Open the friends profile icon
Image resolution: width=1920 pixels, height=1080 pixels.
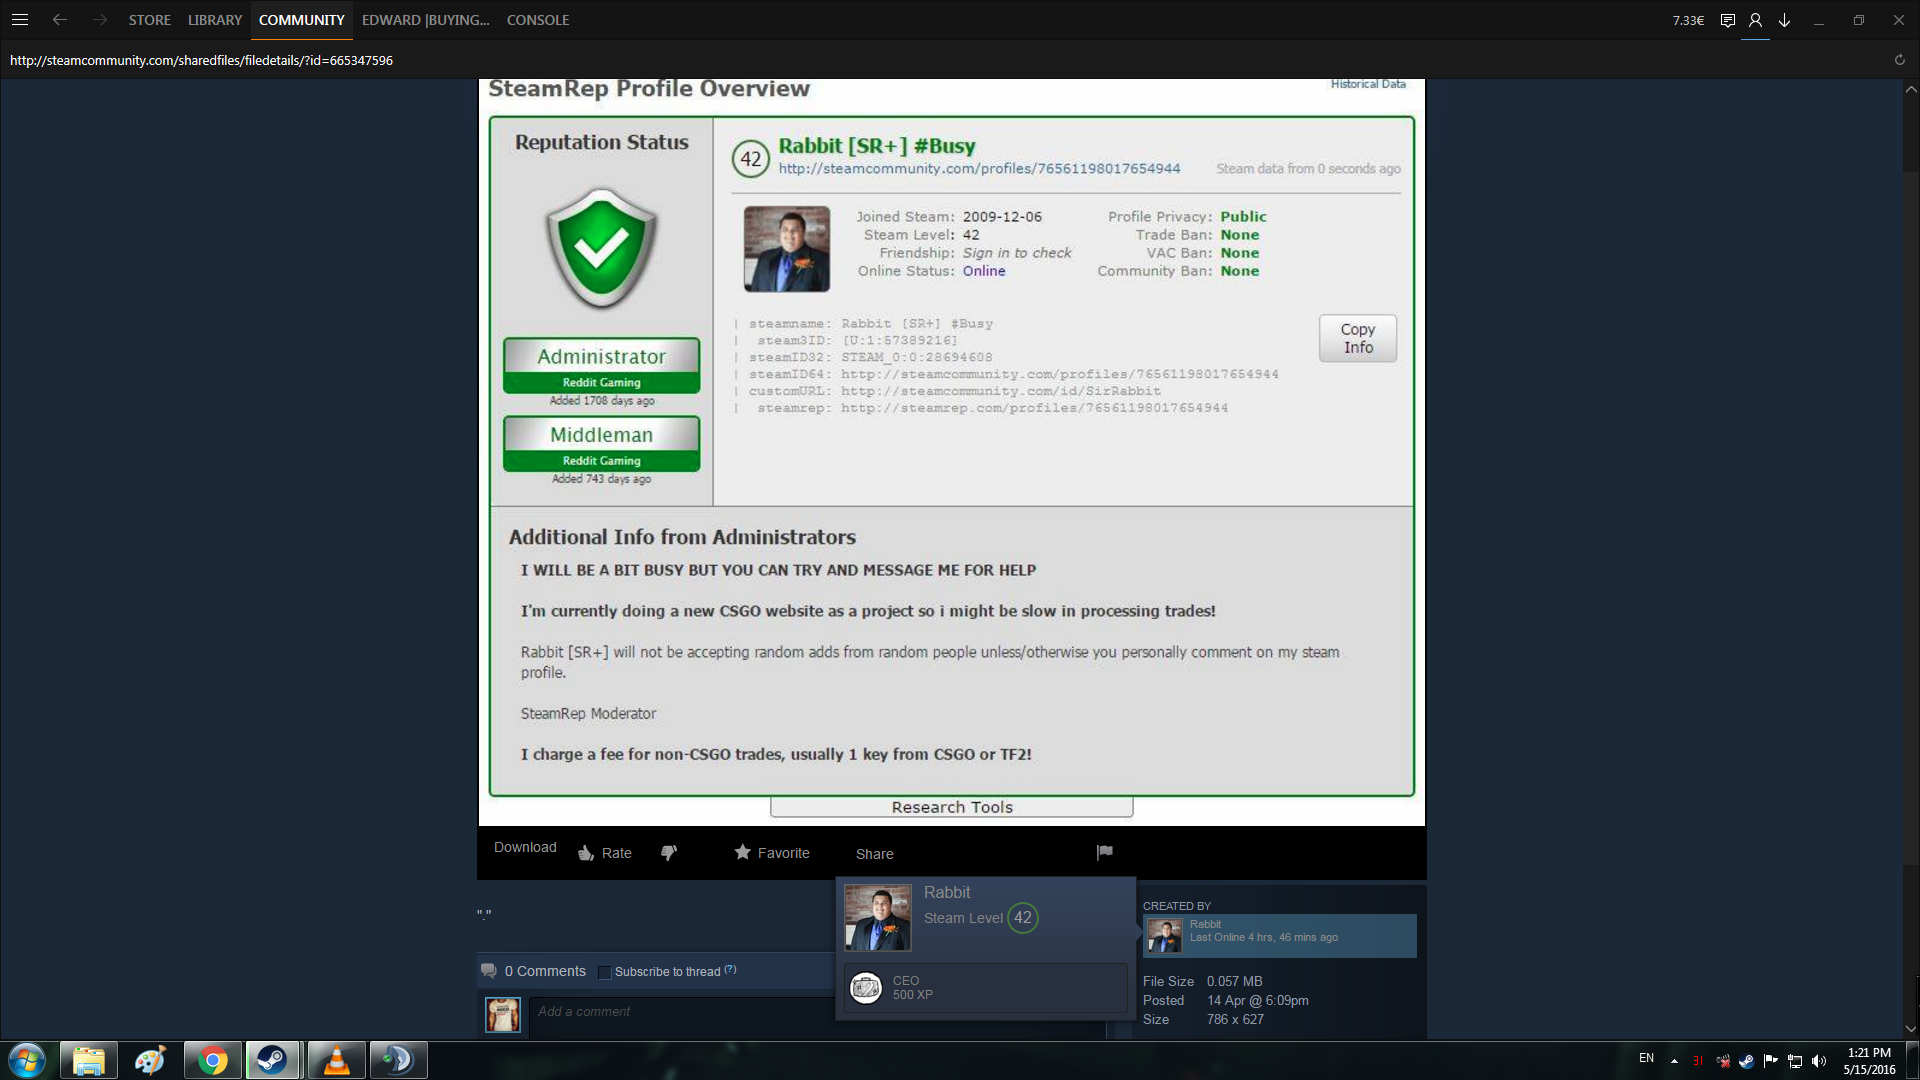(1755, 20)
